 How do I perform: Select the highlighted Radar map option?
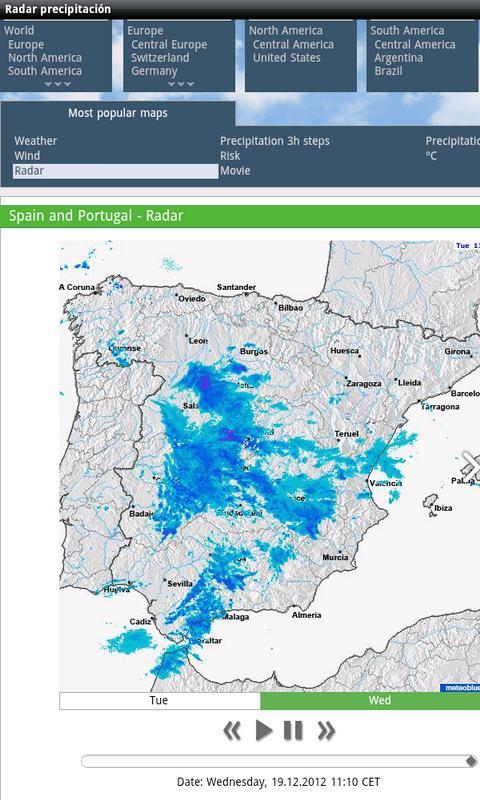pos(115,171)
